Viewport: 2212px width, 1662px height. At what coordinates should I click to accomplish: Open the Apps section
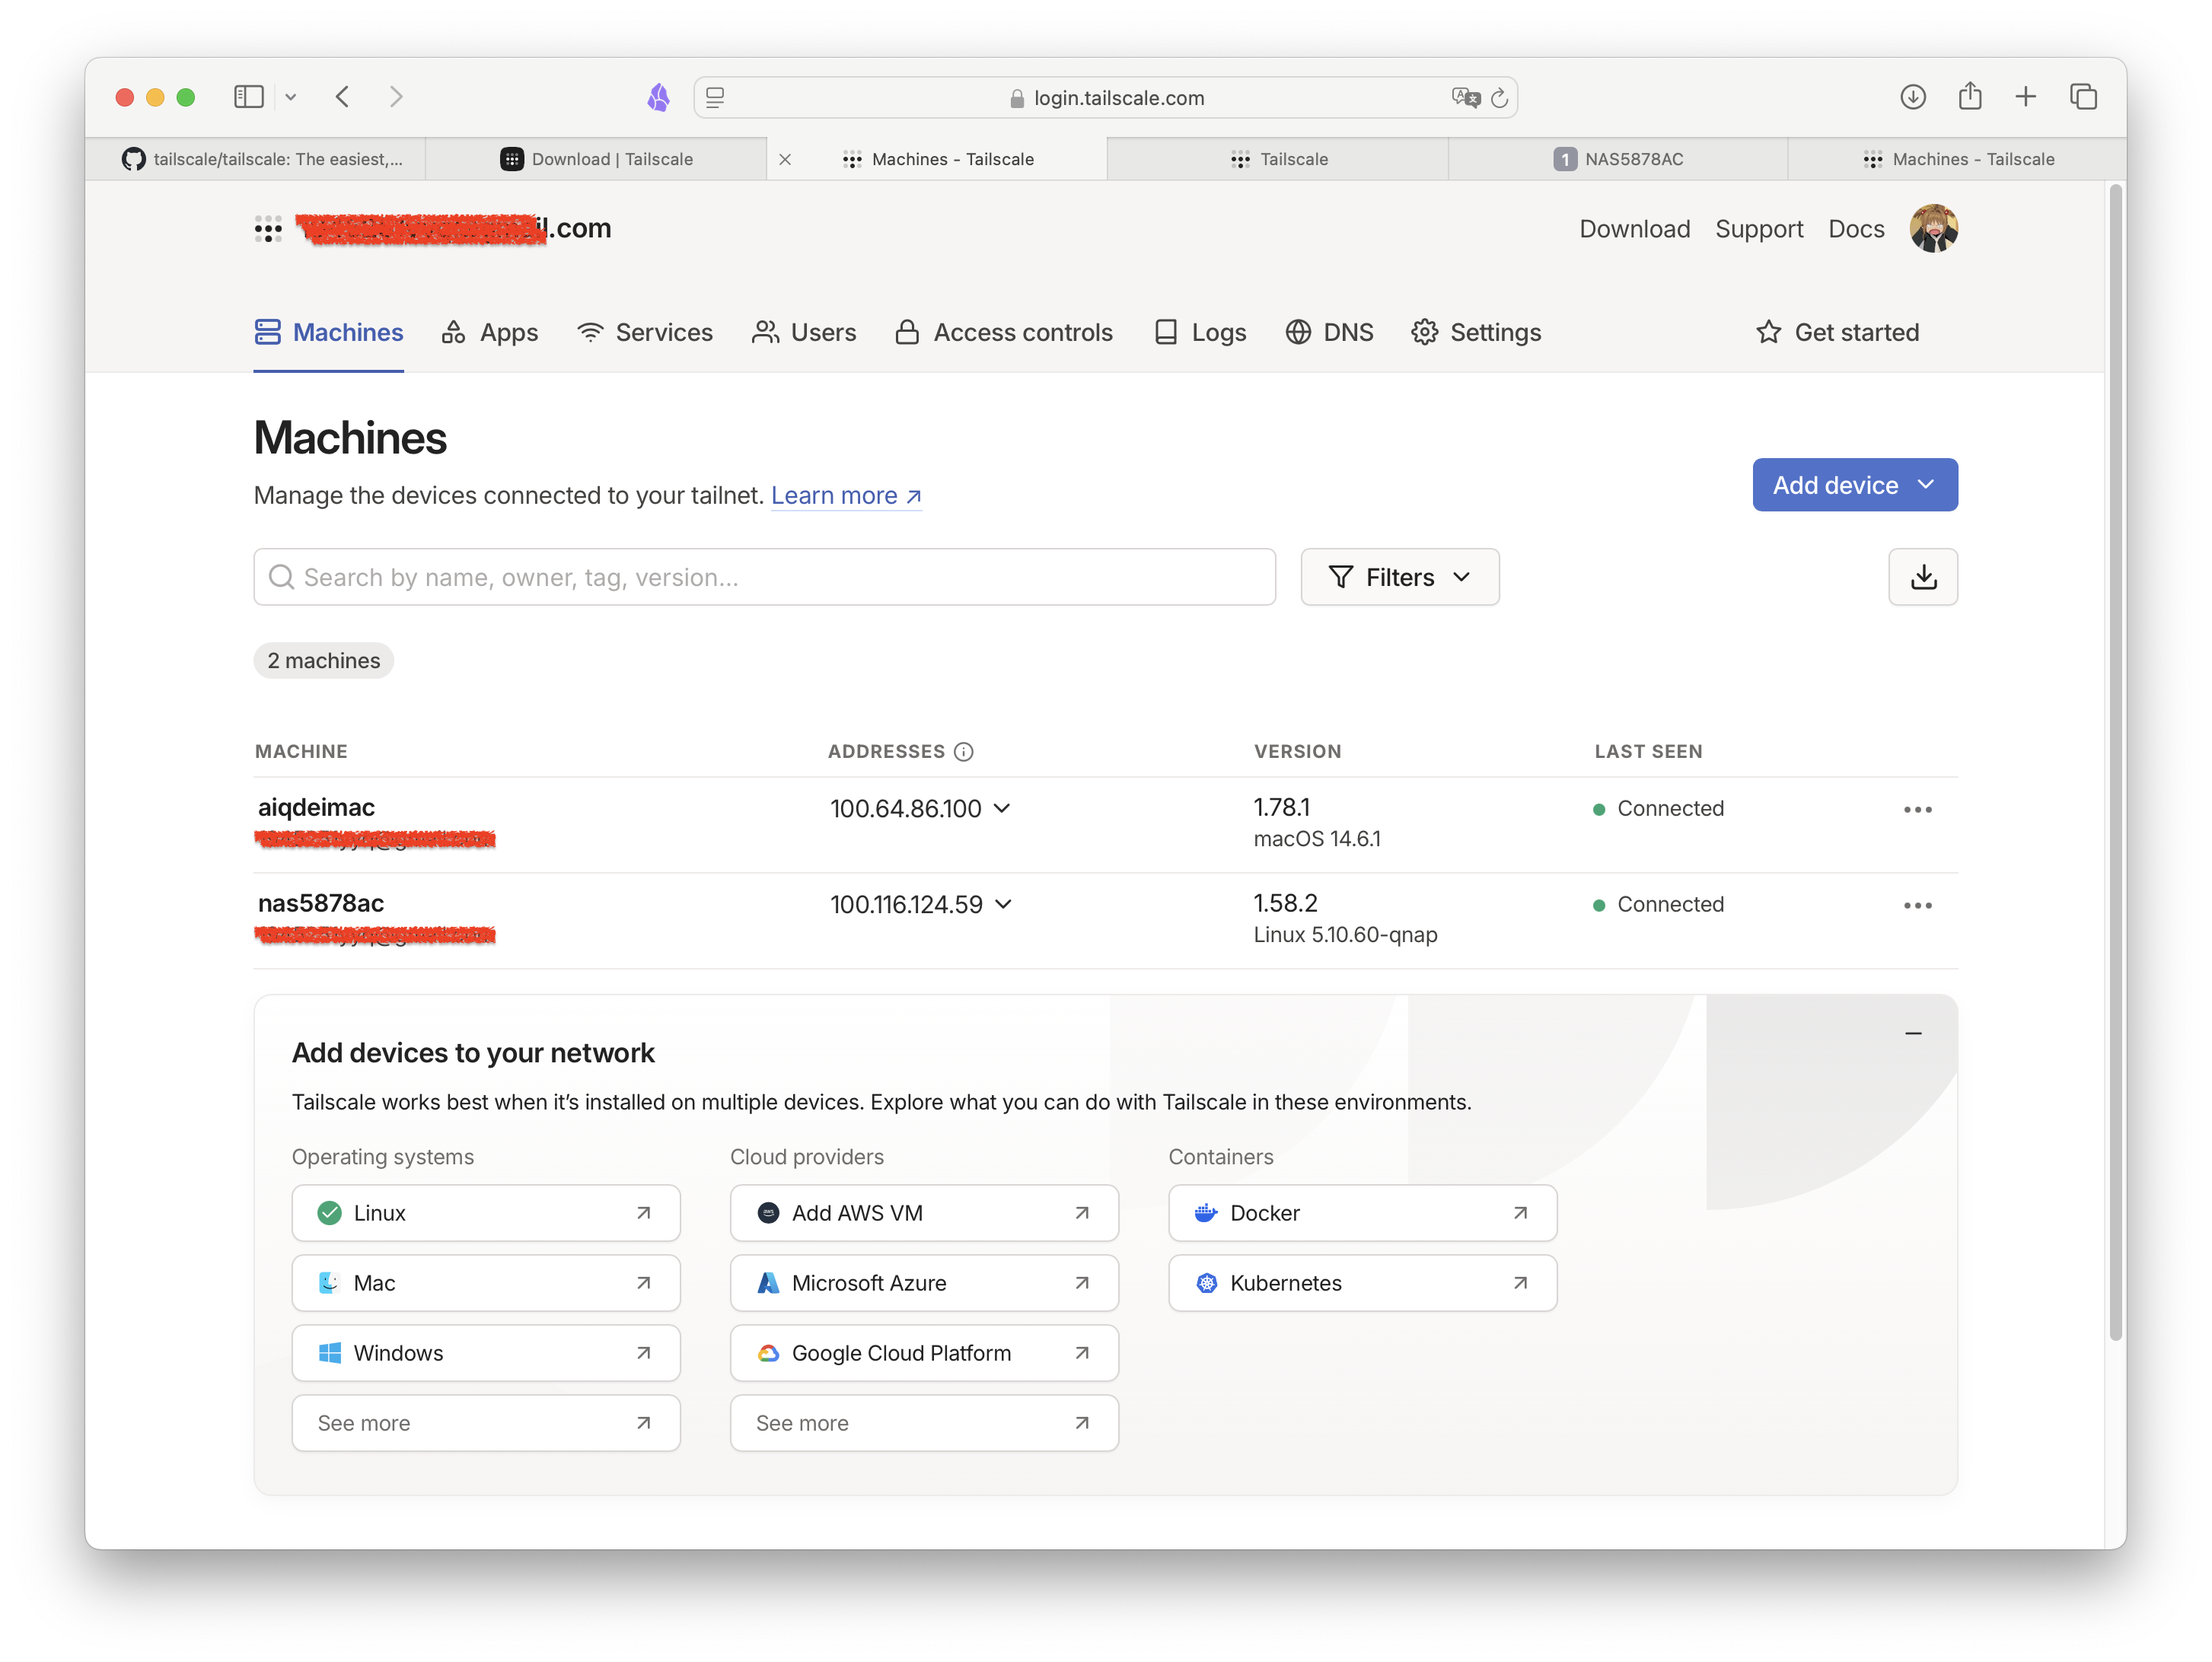point(489,332)
